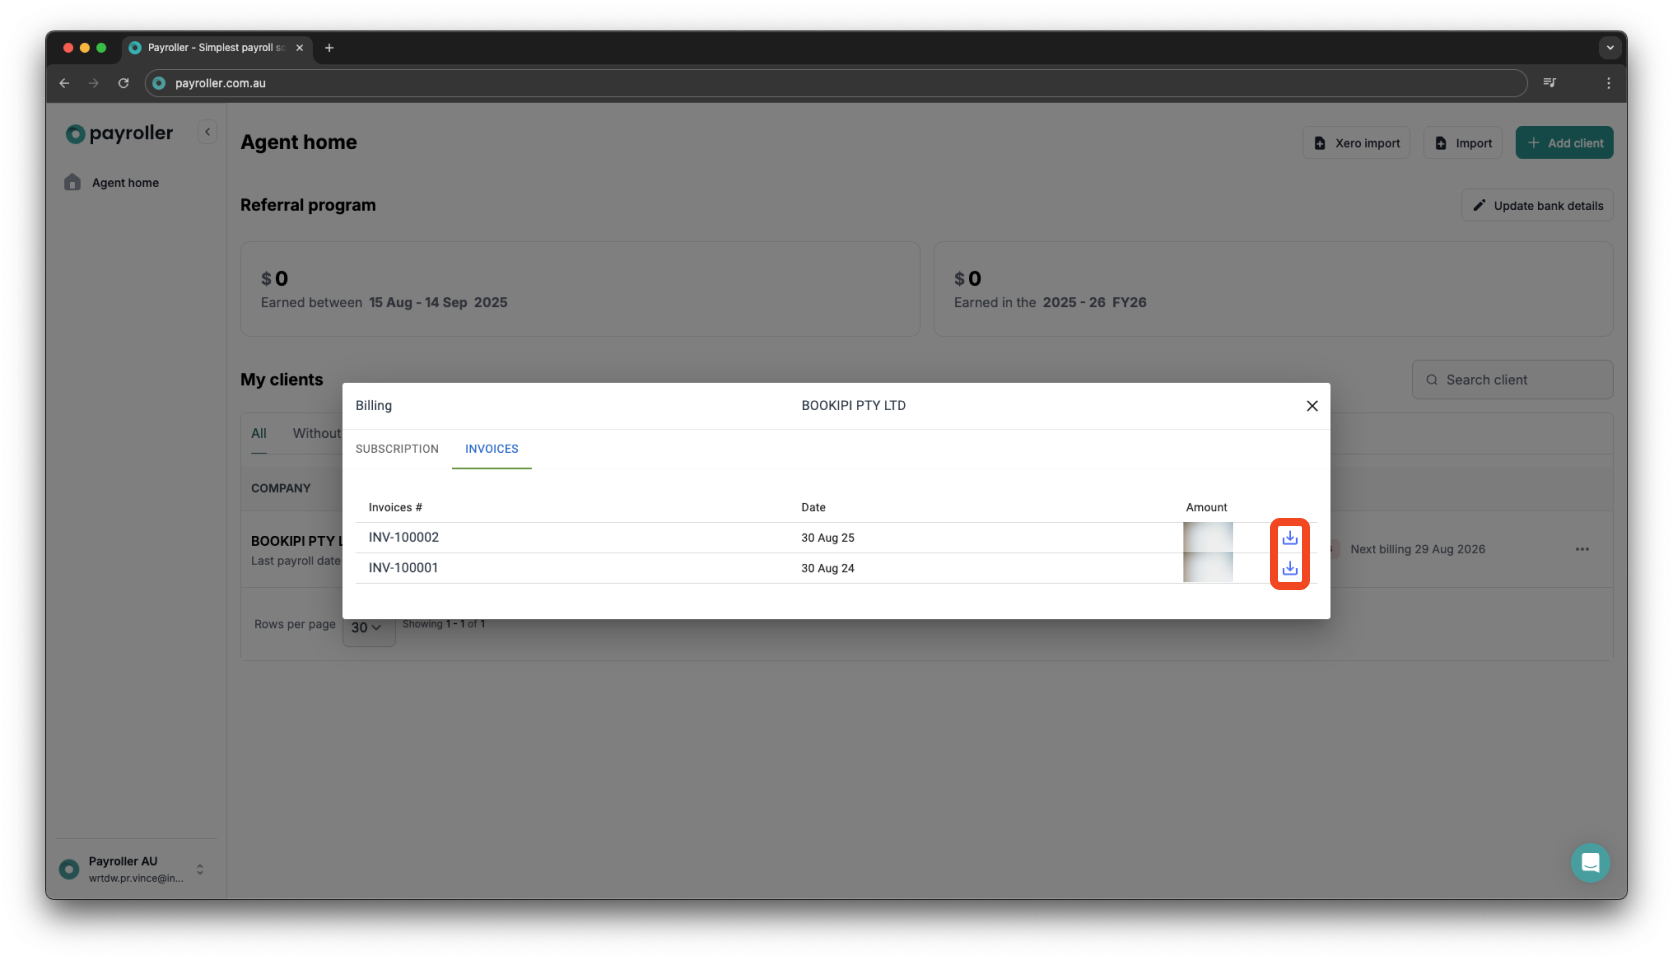Screen dimensions: 1673x960
Task: Click the browser reload icon
Action: [x=123, y=83]
